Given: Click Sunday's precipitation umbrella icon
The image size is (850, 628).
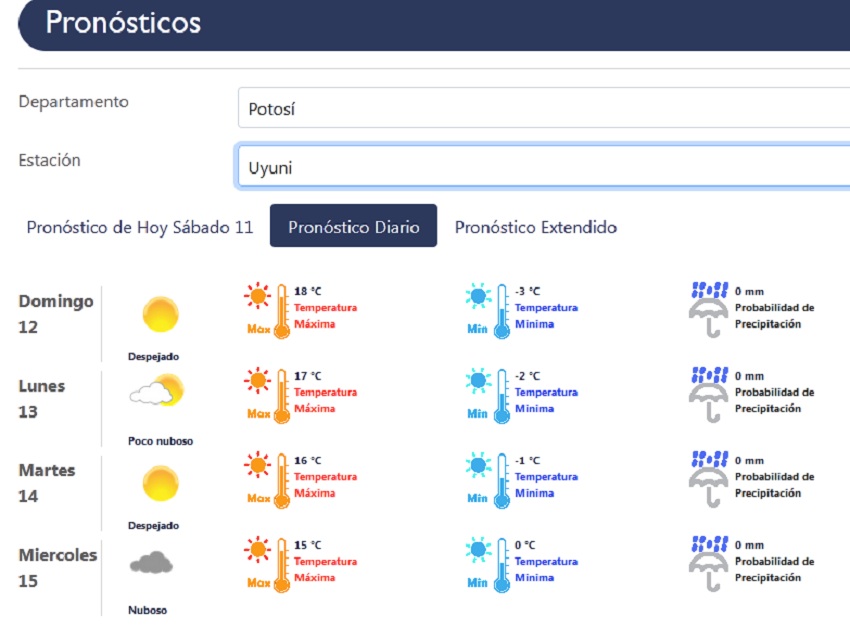Looking at the screenshot, I should [709, 309].
